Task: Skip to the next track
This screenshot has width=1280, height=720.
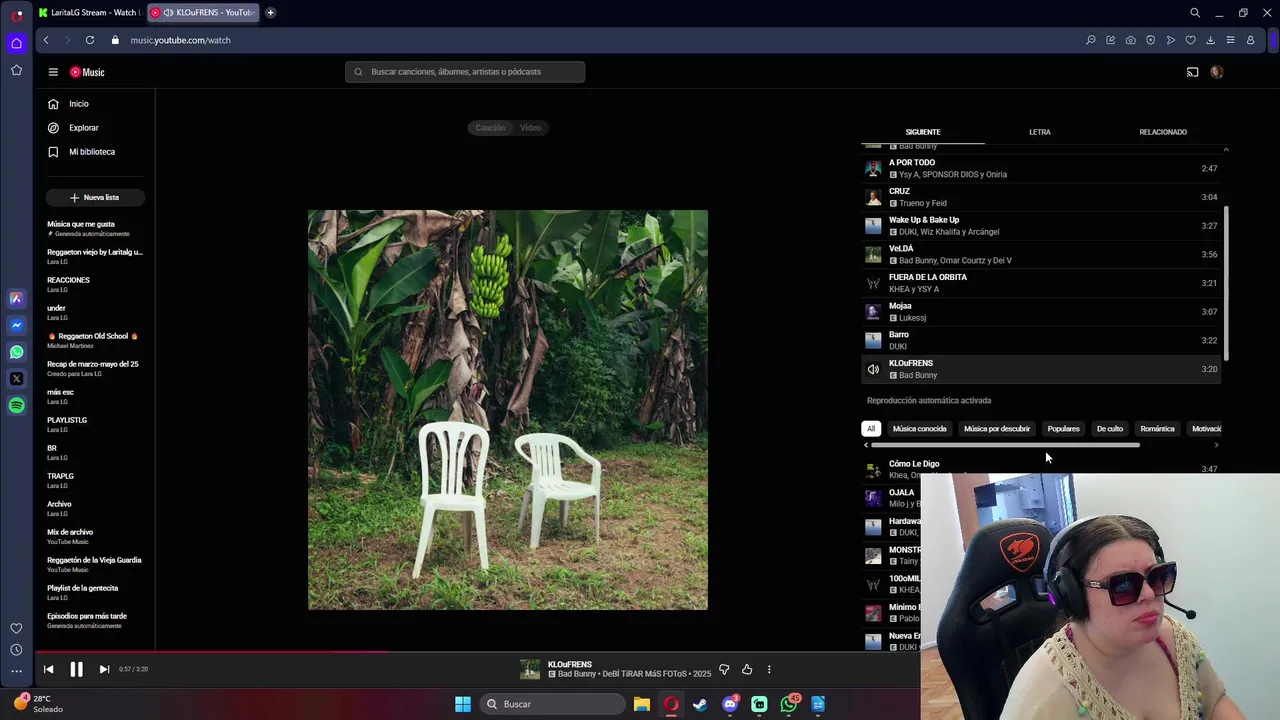Action: tap(104, 670)
